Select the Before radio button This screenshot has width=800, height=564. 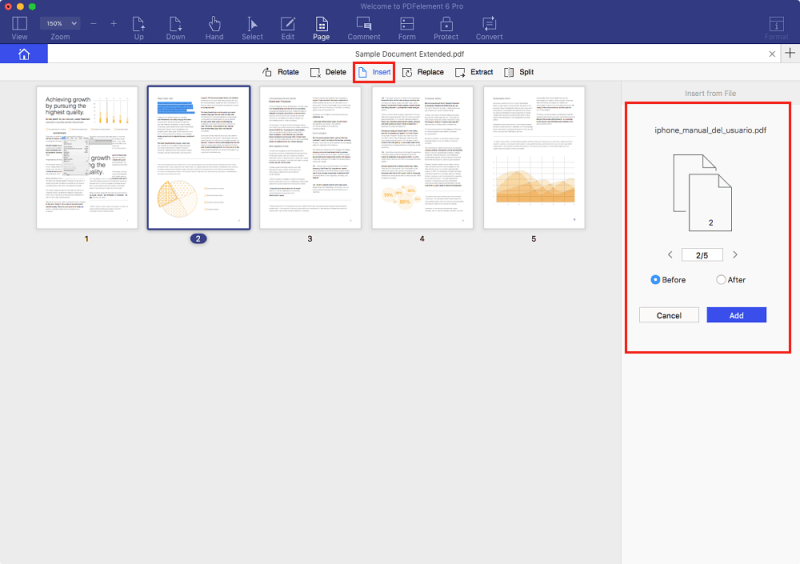pyautogui.click(x=656, y=280)
